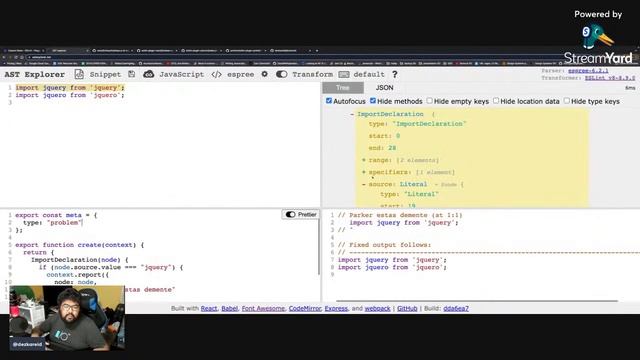Open the GitHub footer link
The image size is (640, 360).
[x=407, y=309]
